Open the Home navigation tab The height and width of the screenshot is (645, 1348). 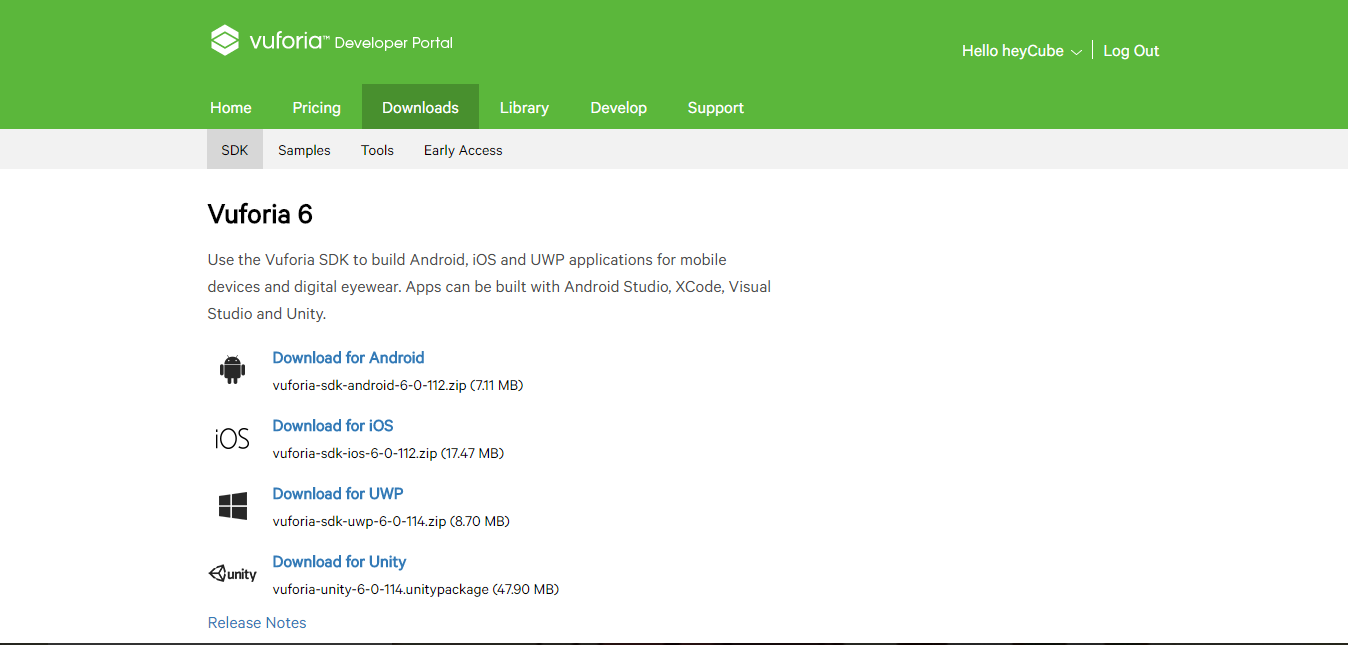click(x=231, y=108)
